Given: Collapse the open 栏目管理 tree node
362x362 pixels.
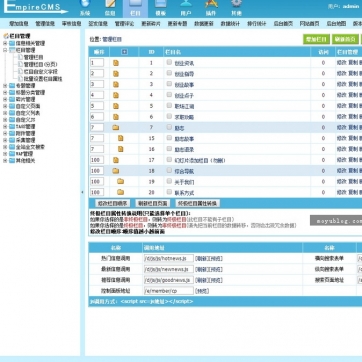Looking at the screenshot, I should (x=5, y=50).
